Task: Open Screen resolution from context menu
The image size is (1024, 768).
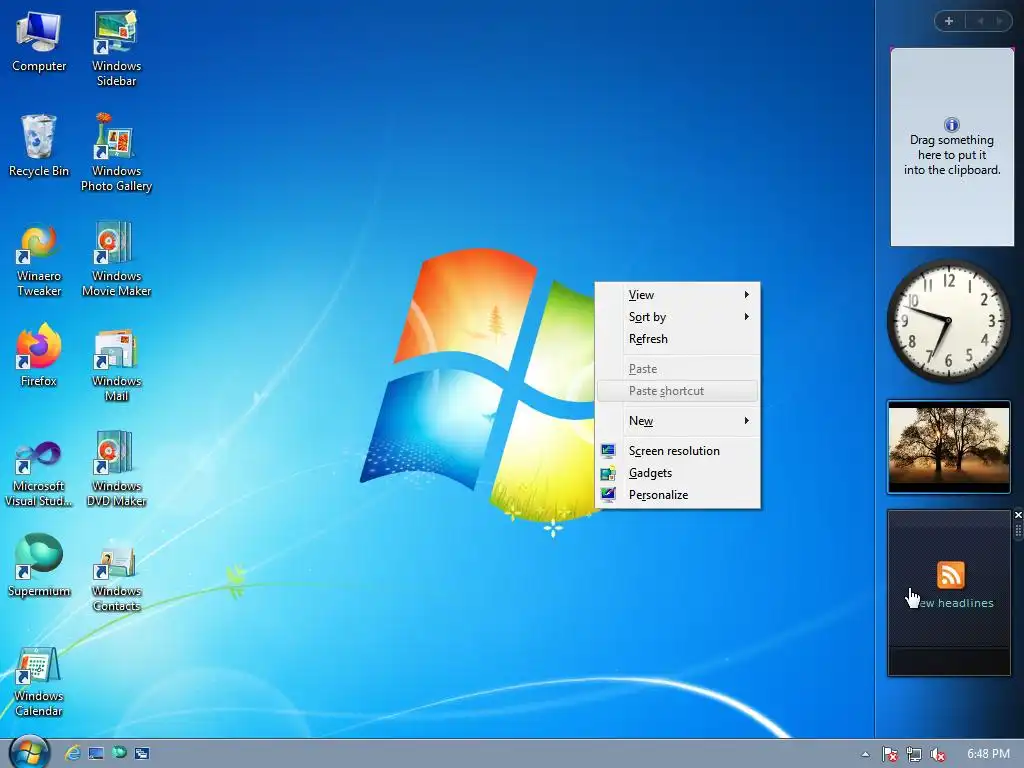Action: click(x=678, y=451)
